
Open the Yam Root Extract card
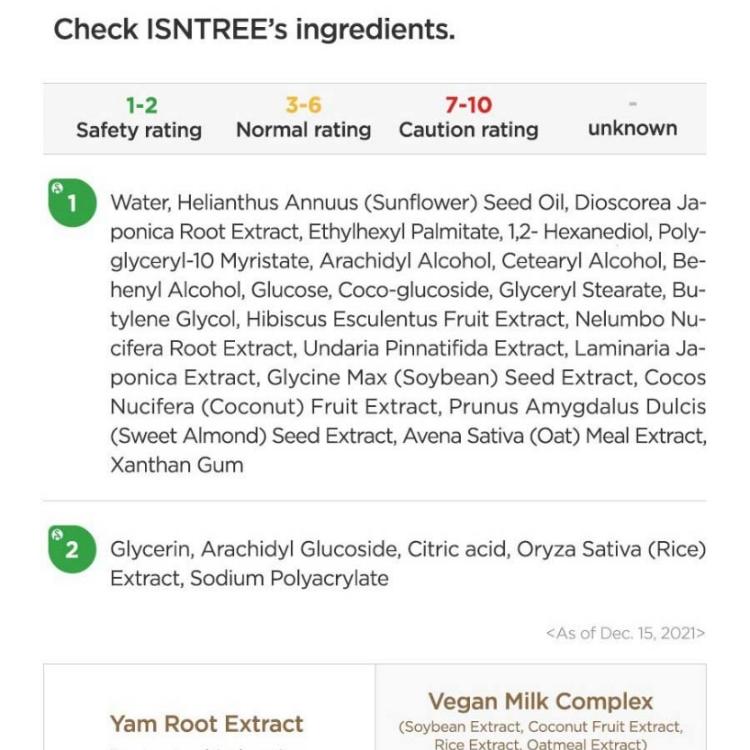click(x=210, y=706)
